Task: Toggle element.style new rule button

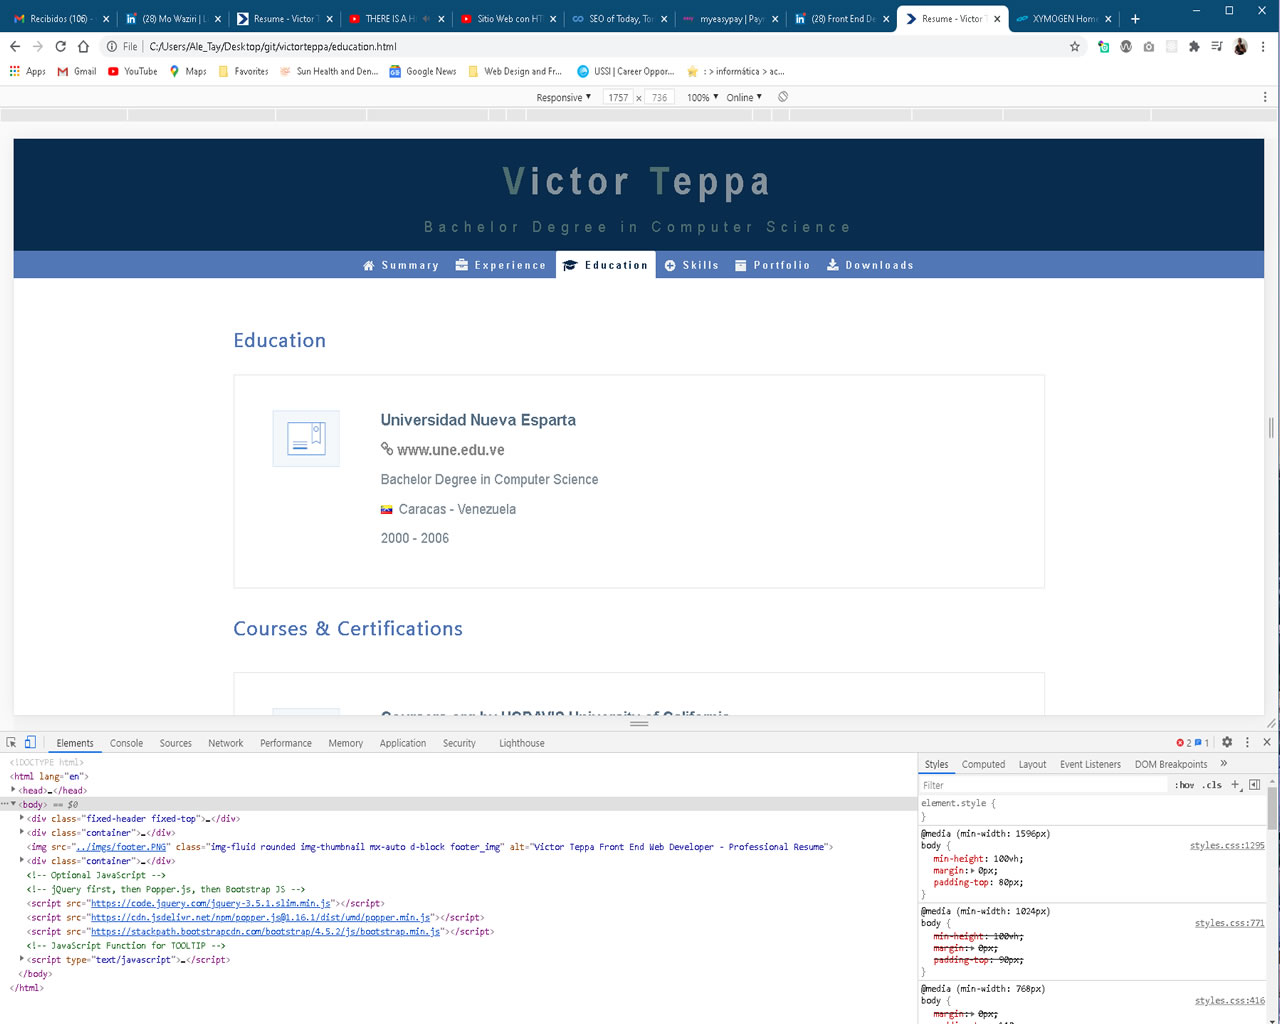Action: pos(1235,785)
